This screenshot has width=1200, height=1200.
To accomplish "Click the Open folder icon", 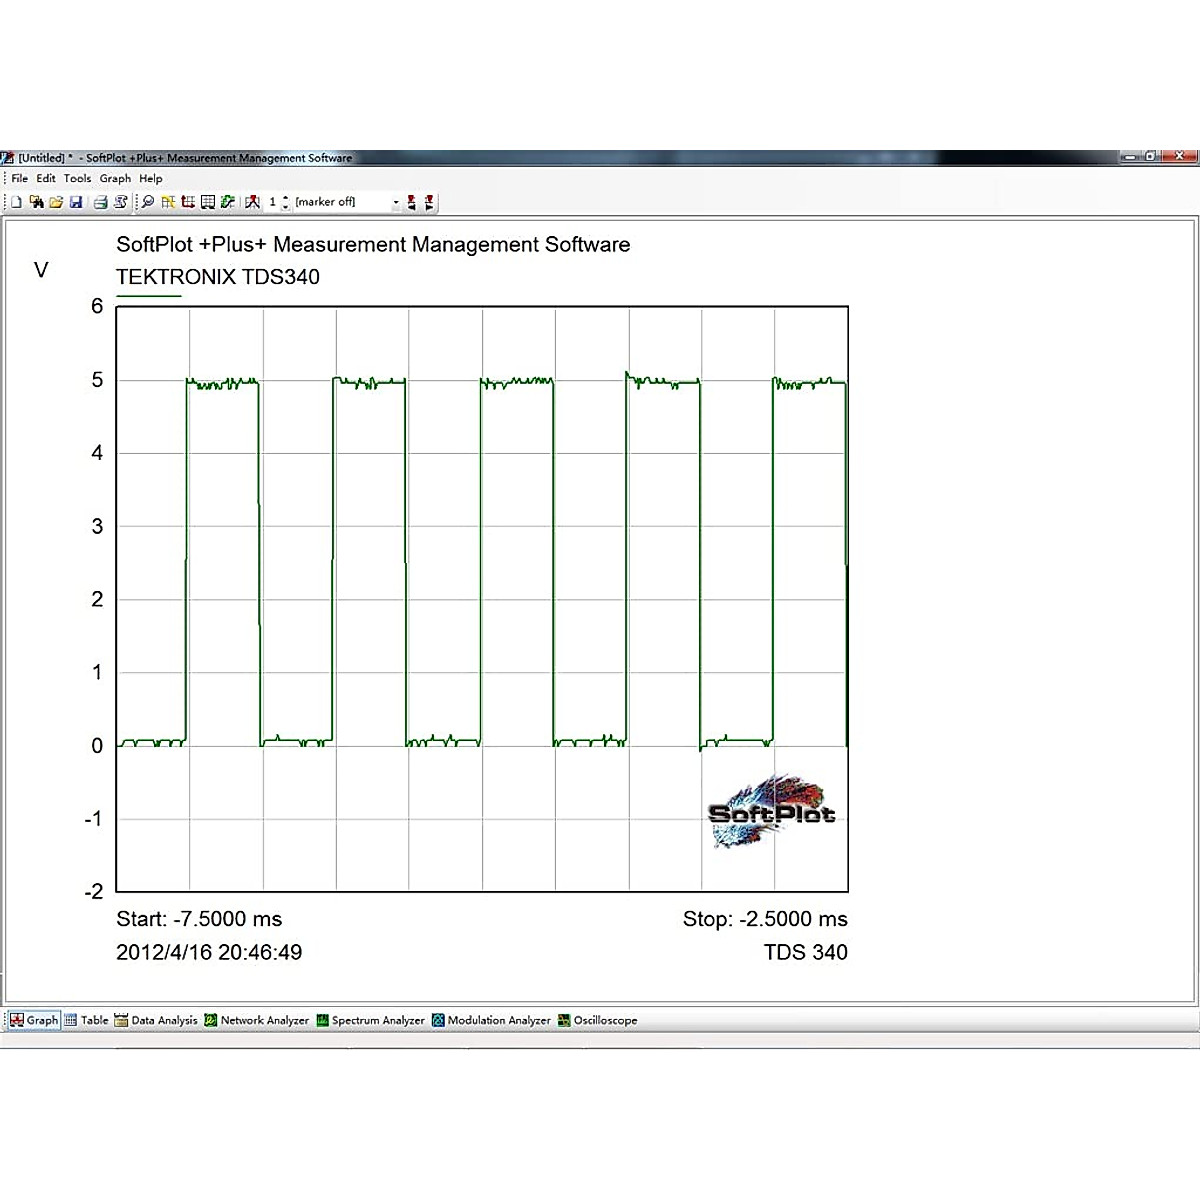I will coord(56,202).
